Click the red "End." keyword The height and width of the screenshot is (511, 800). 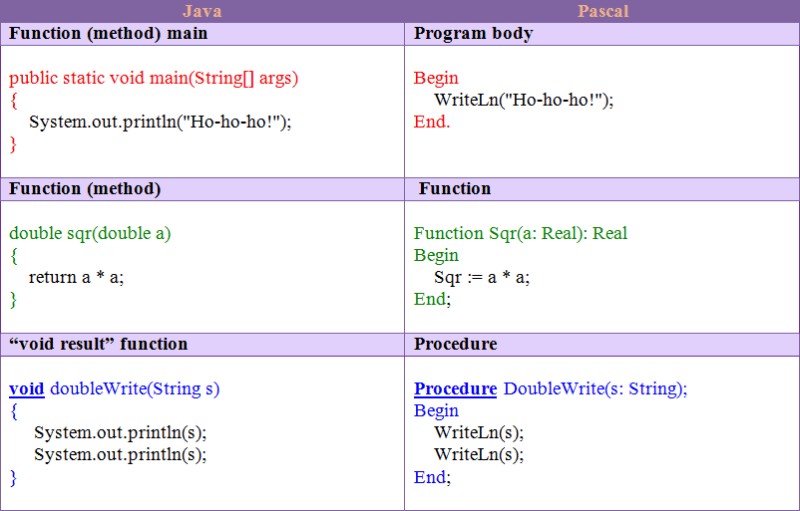click(x=432, y=122)
